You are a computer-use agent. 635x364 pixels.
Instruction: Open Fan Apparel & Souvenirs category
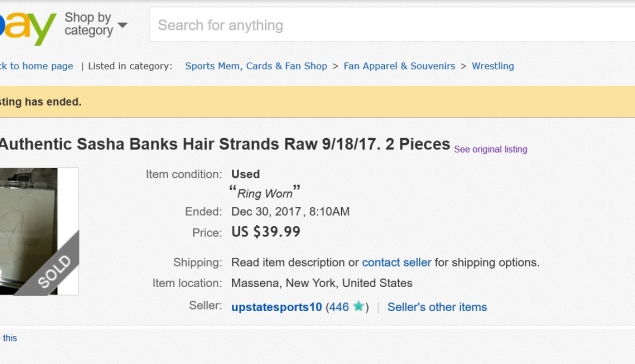(399, 66)
